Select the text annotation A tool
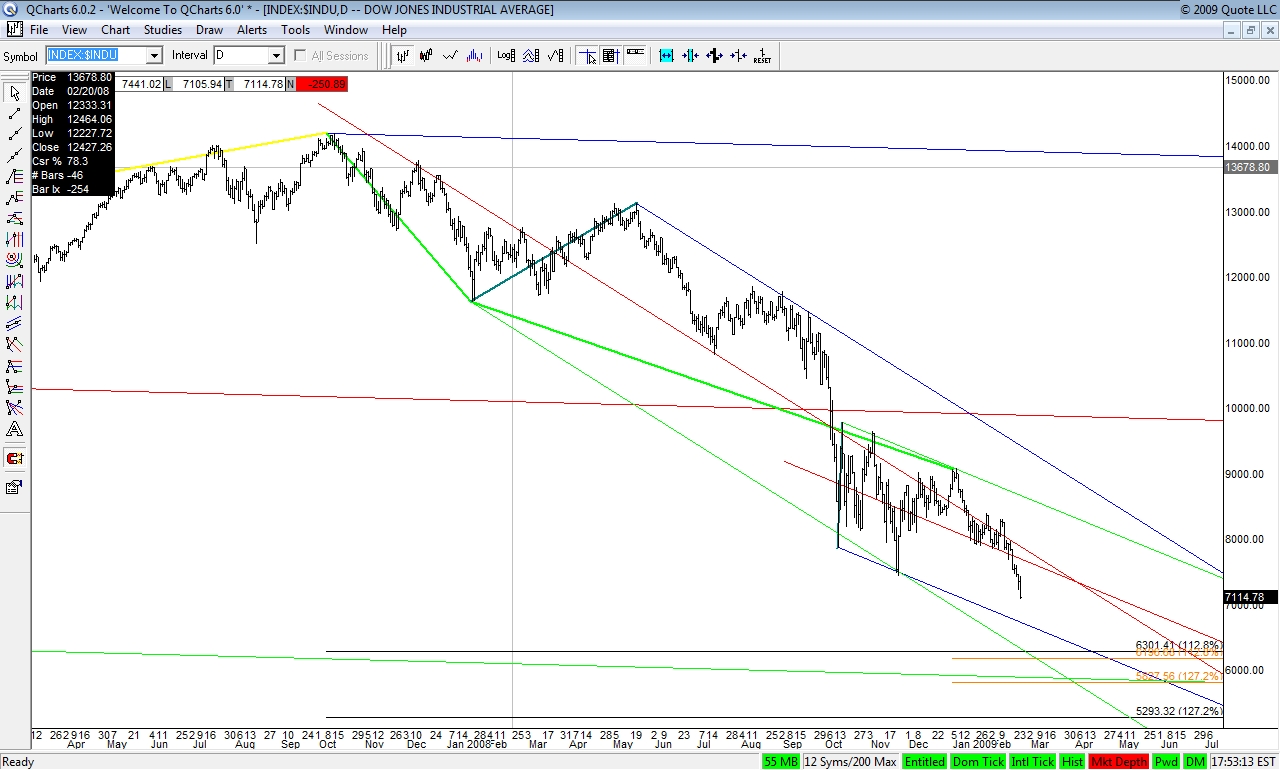The height and width of the screenshot is (770, 1280). [15, 429]
